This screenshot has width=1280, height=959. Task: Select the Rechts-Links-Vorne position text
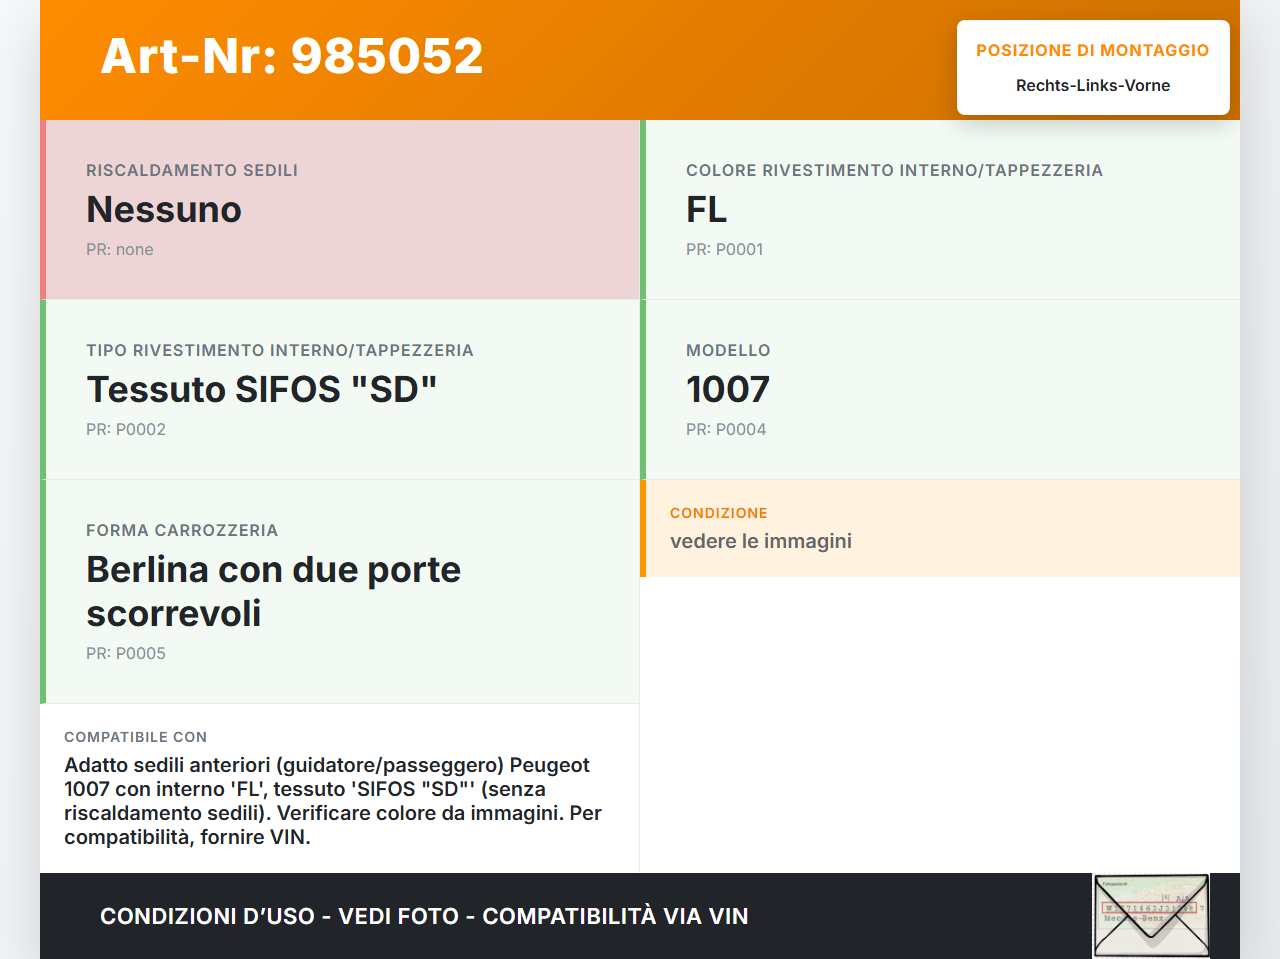tap(1092, 86)
